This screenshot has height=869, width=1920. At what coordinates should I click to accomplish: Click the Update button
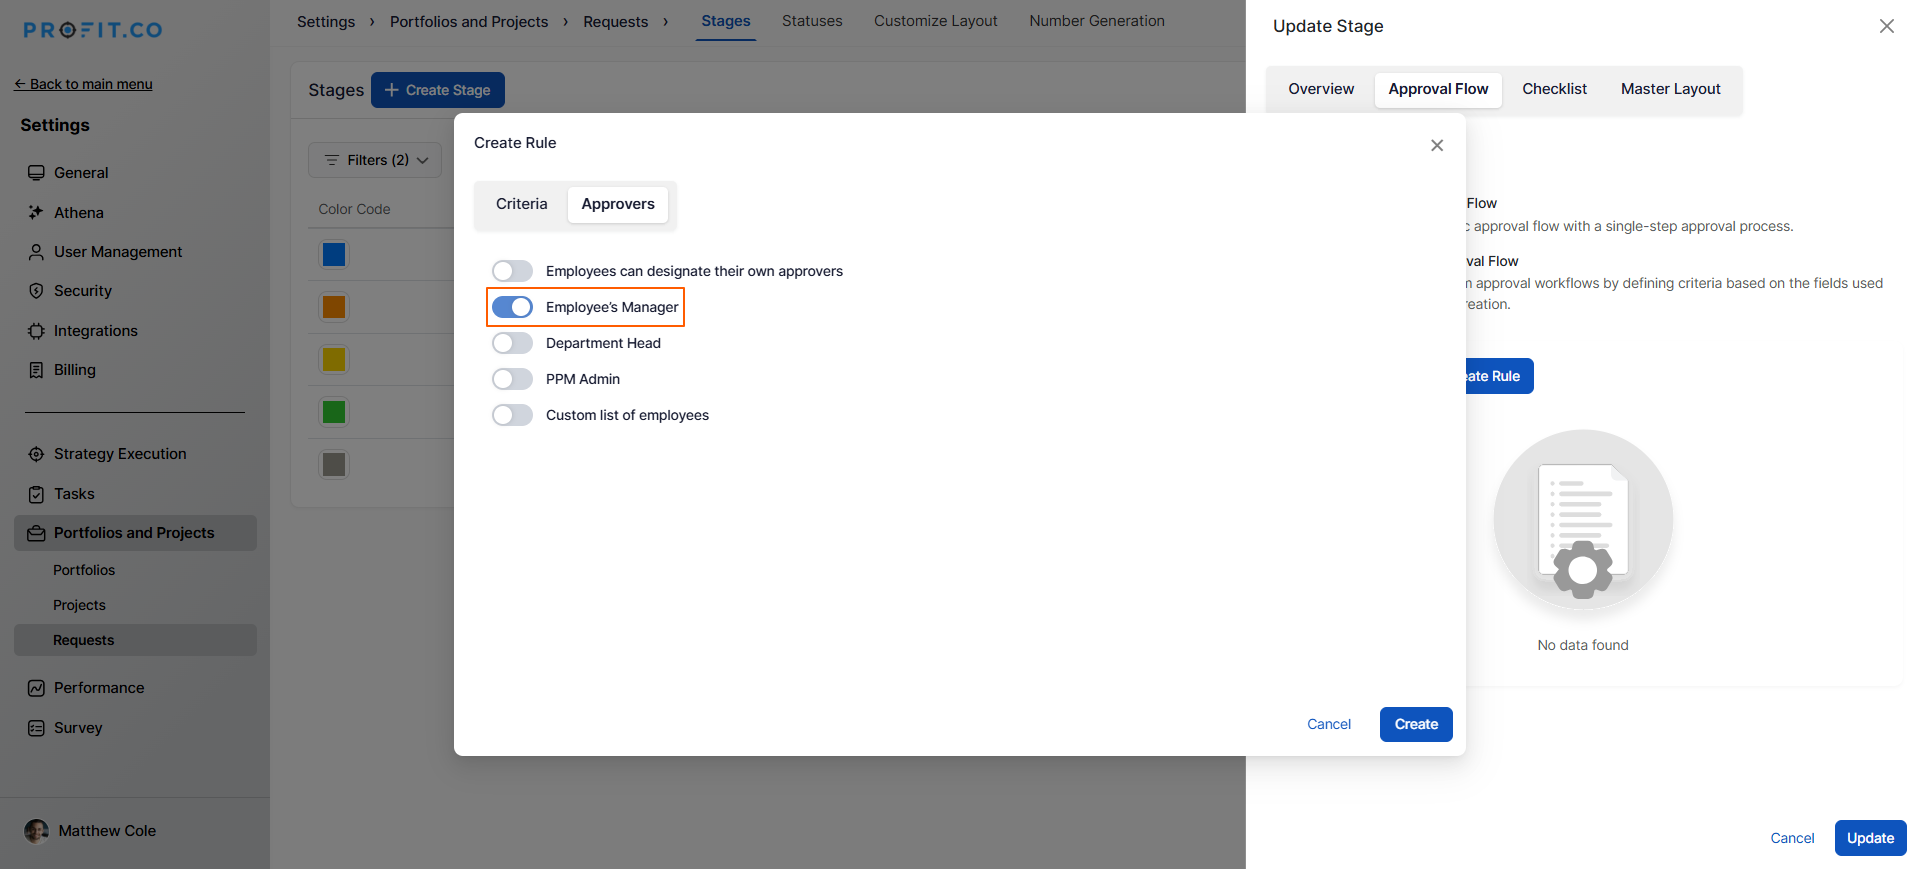[1870, 838]
